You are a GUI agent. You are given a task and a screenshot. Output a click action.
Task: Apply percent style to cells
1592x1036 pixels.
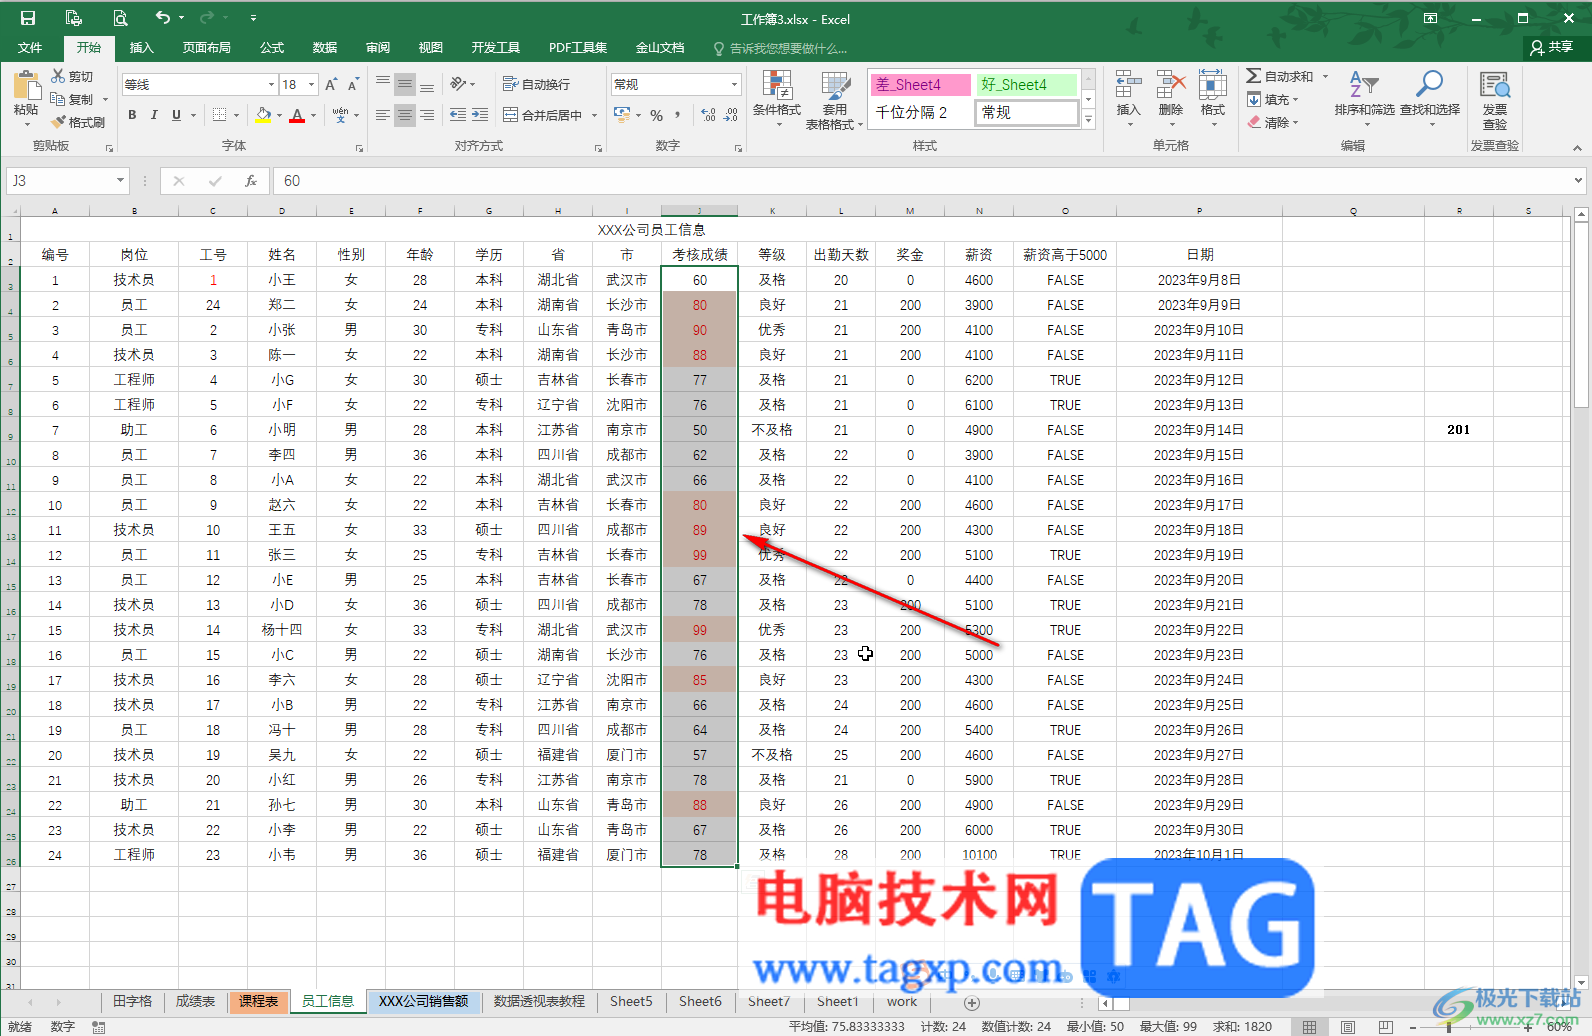pos(657,115)
